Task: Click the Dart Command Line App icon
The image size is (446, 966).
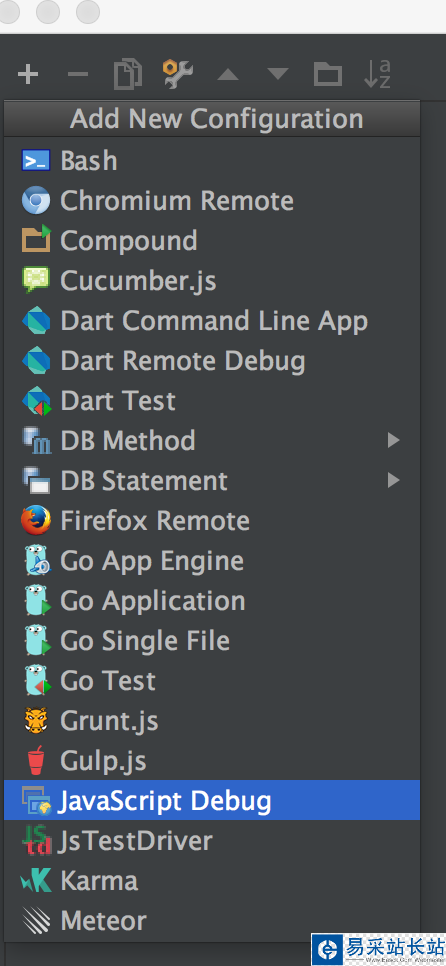Action: pyautogui.click(x=36, y=321)
